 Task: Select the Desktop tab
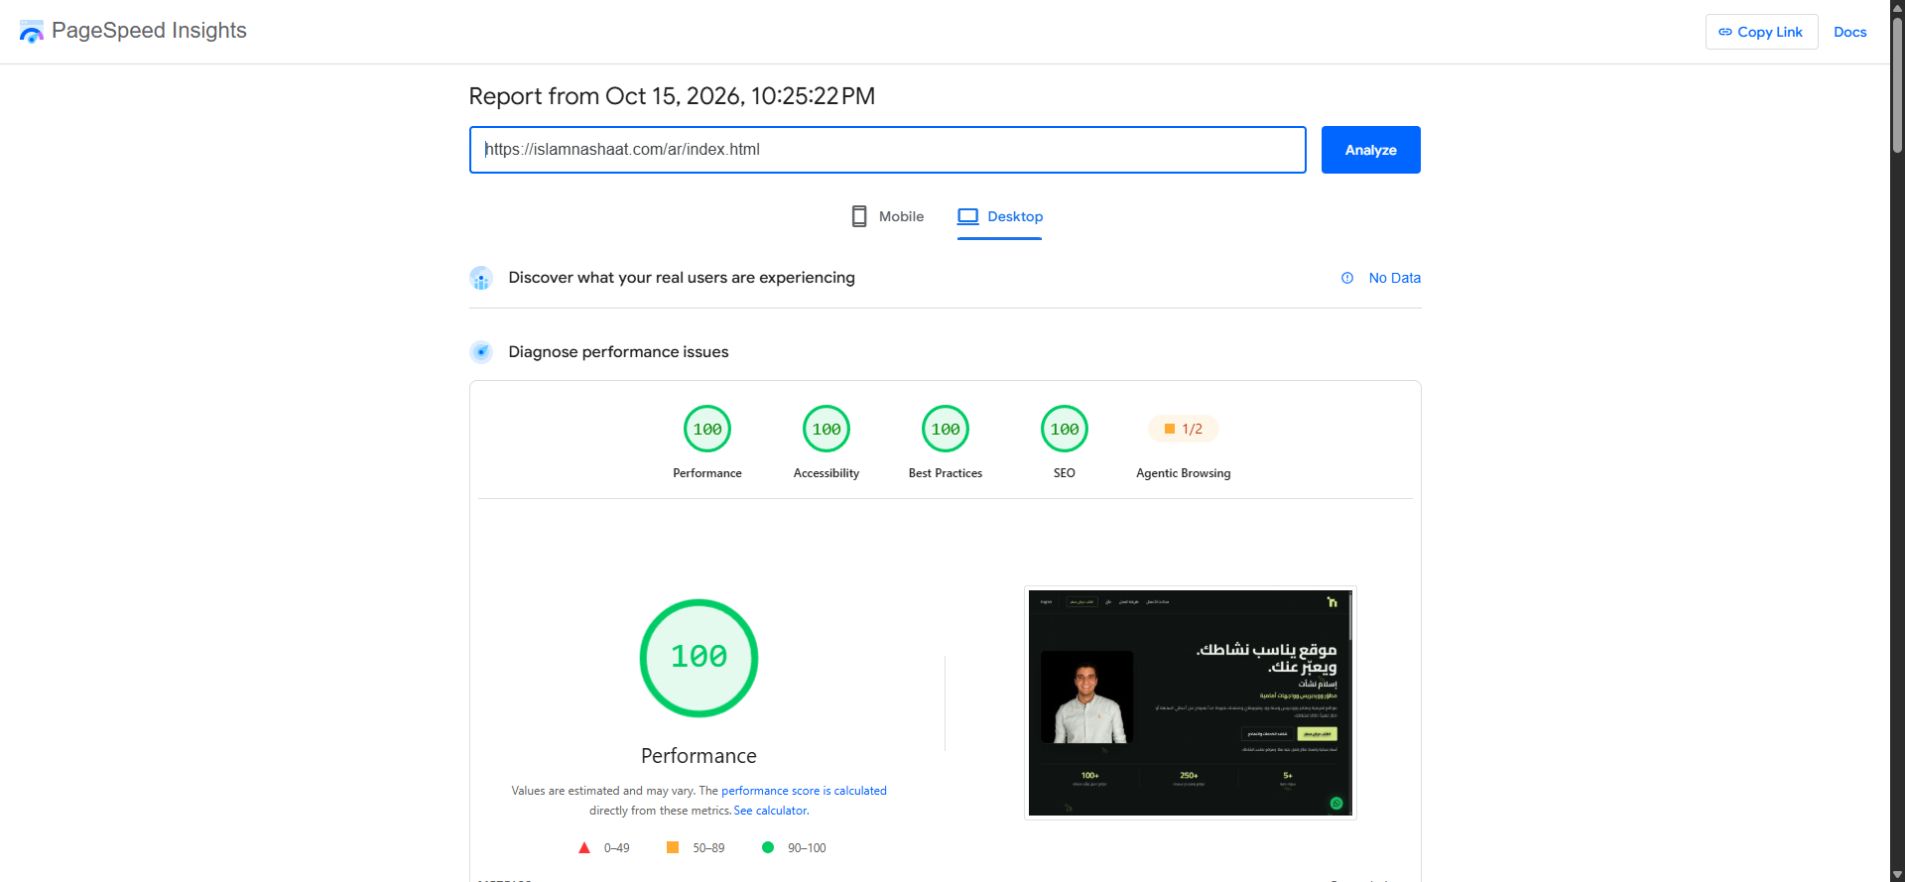(999, 216)
